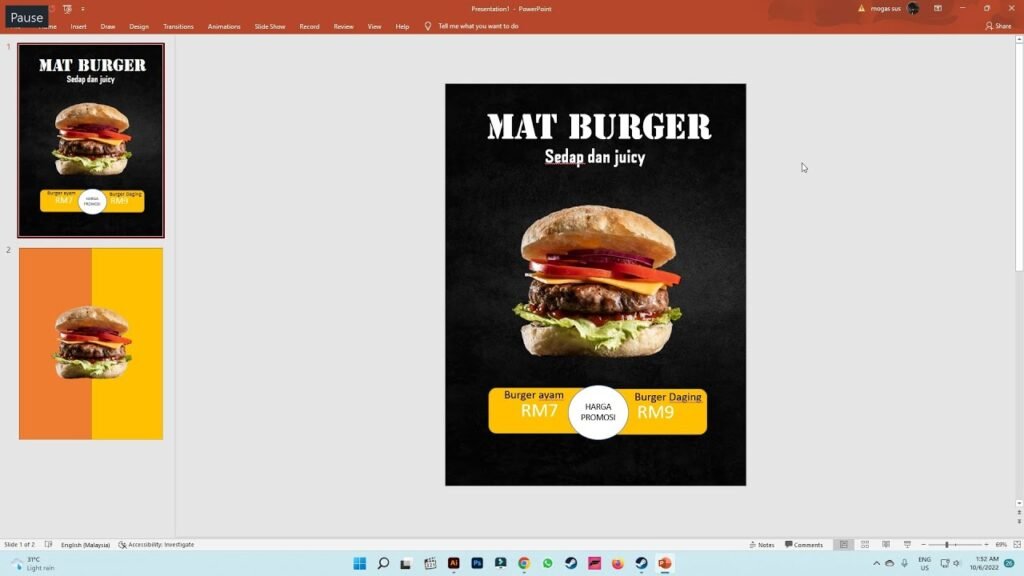
Task: Open Reading View from status bar
Action: point(884,545)
